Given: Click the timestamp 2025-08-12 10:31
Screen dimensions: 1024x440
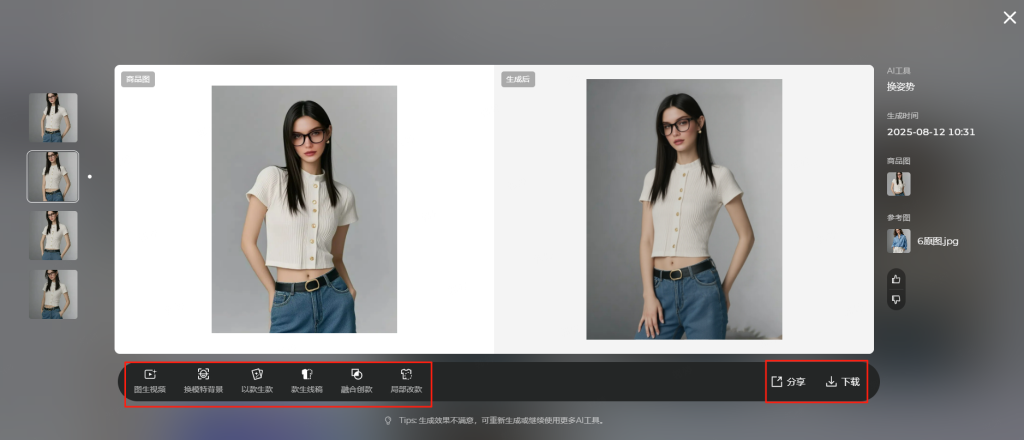Looking at the screenshot, I should [x=931, y=132].
